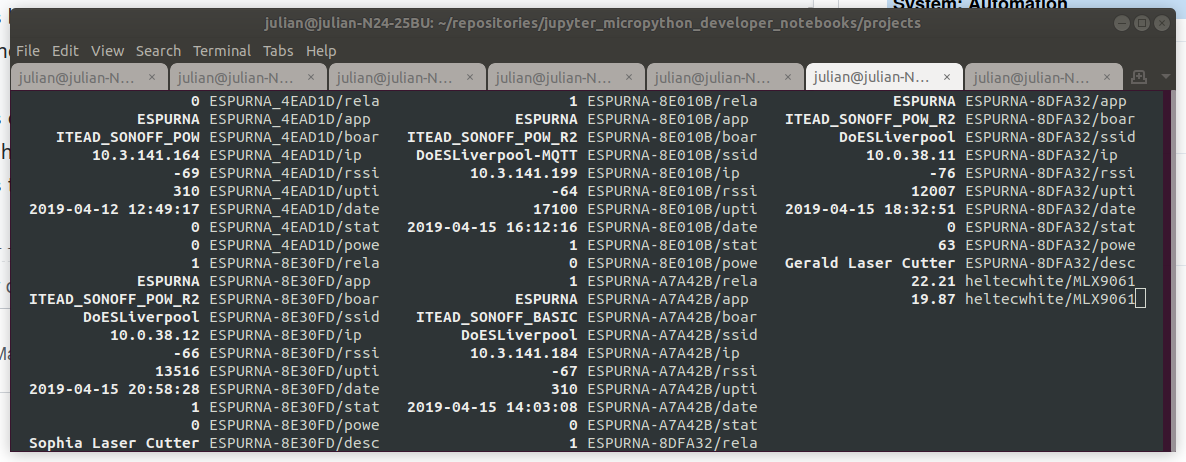Click the topic ESPURNA-8DFA32/rela

click(x=672, y=443)
